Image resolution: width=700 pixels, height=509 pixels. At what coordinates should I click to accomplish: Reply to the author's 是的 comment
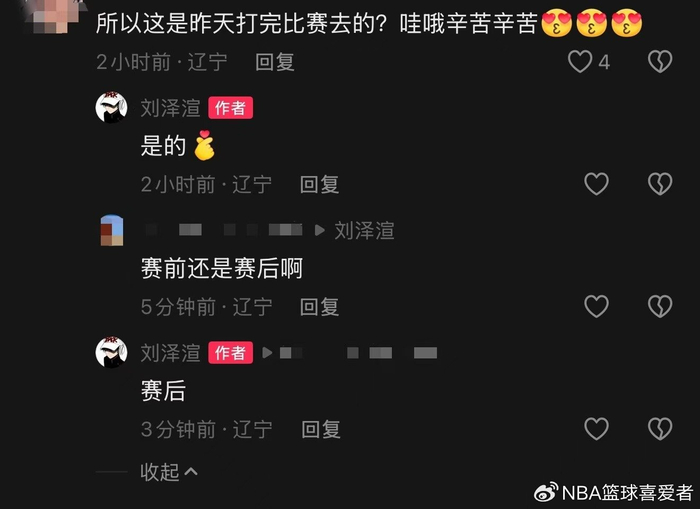[319, 184]
